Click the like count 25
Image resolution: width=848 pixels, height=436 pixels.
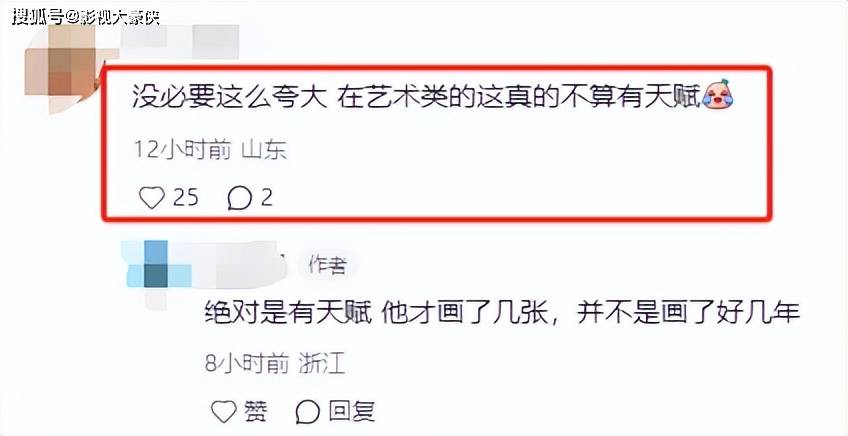186,199
